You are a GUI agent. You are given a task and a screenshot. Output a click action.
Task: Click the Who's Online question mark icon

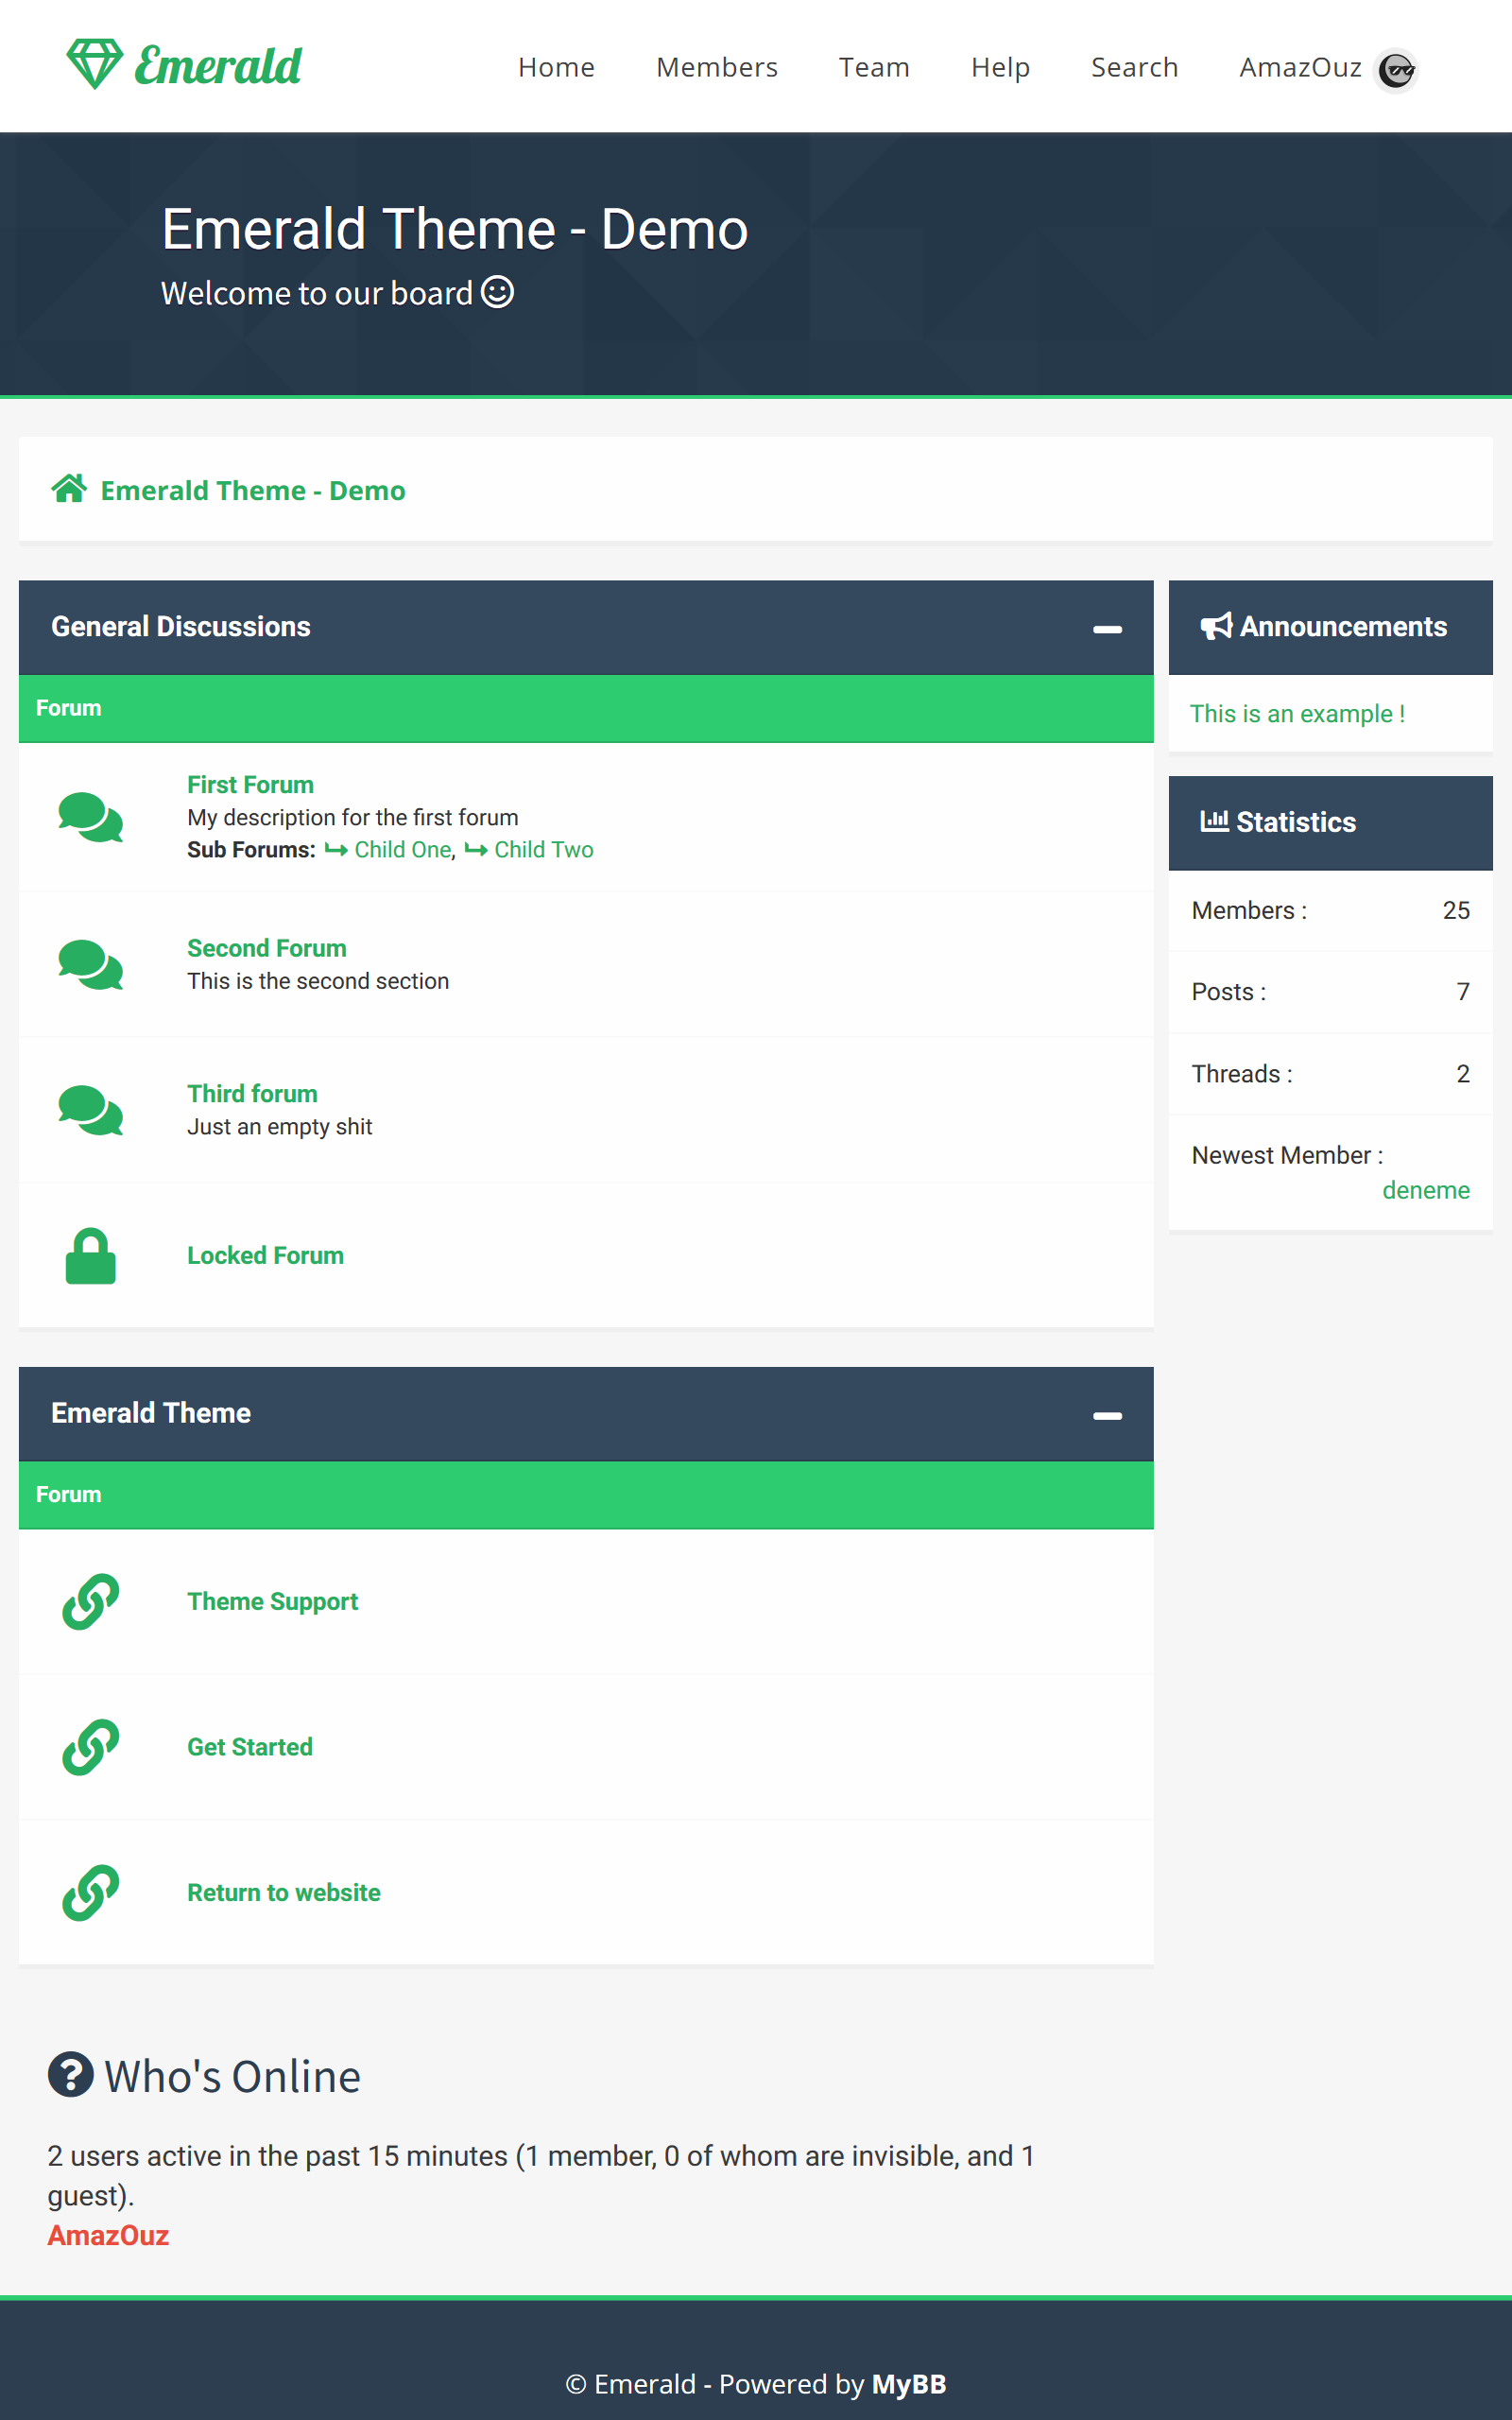(x=70, y=2074)
